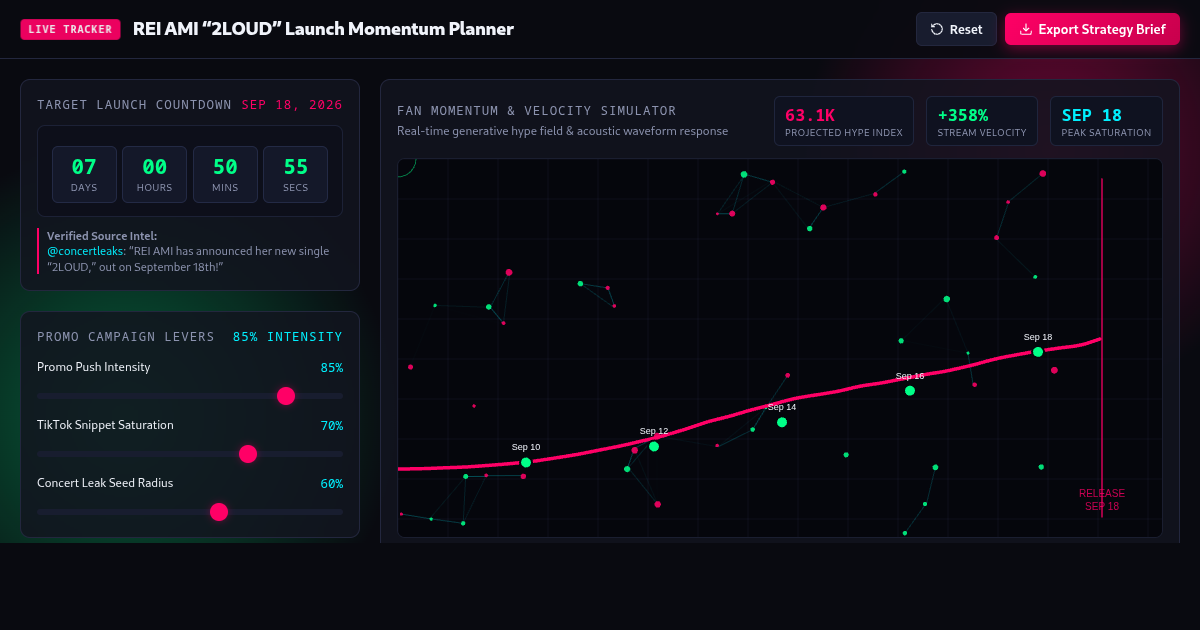The height and width of the screenshot is (630, 1200).
Task: Click the download icon in Export Strategy Brief
Action: [x=1025, y=29]
